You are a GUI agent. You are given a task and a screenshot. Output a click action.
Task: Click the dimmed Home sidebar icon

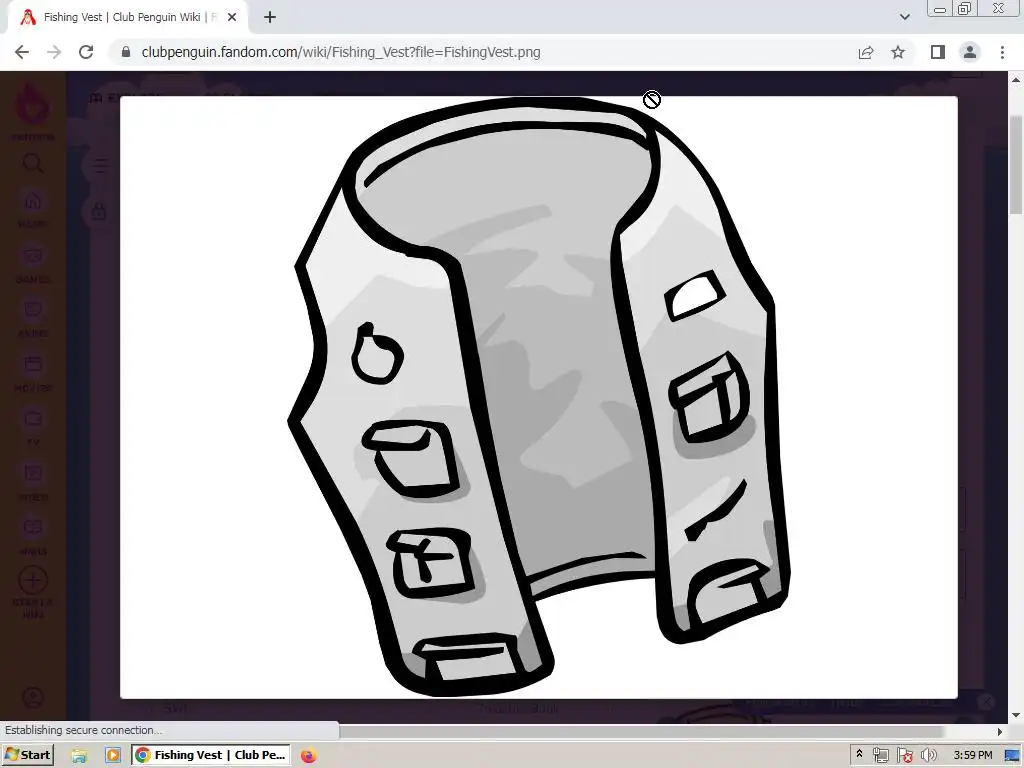tap(33, 201)
